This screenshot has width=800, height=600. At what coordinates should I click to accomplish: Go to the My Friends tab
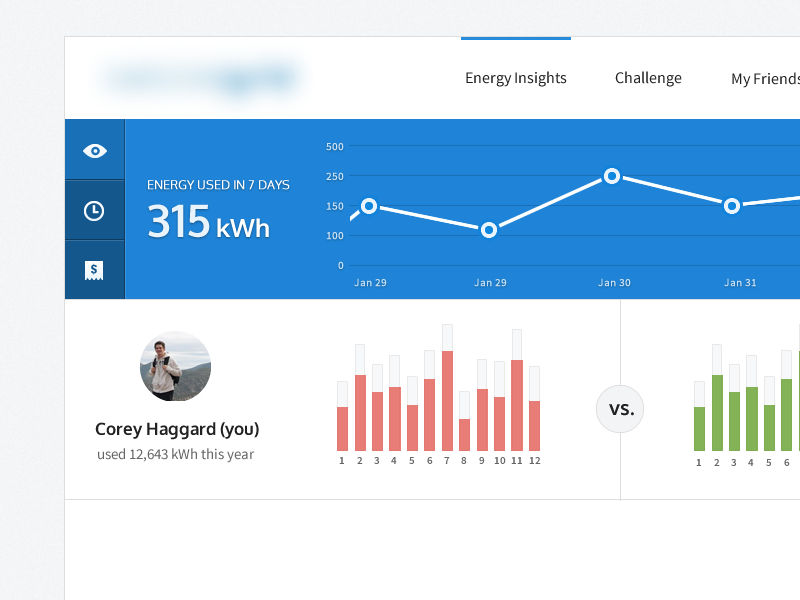point(765,79)
